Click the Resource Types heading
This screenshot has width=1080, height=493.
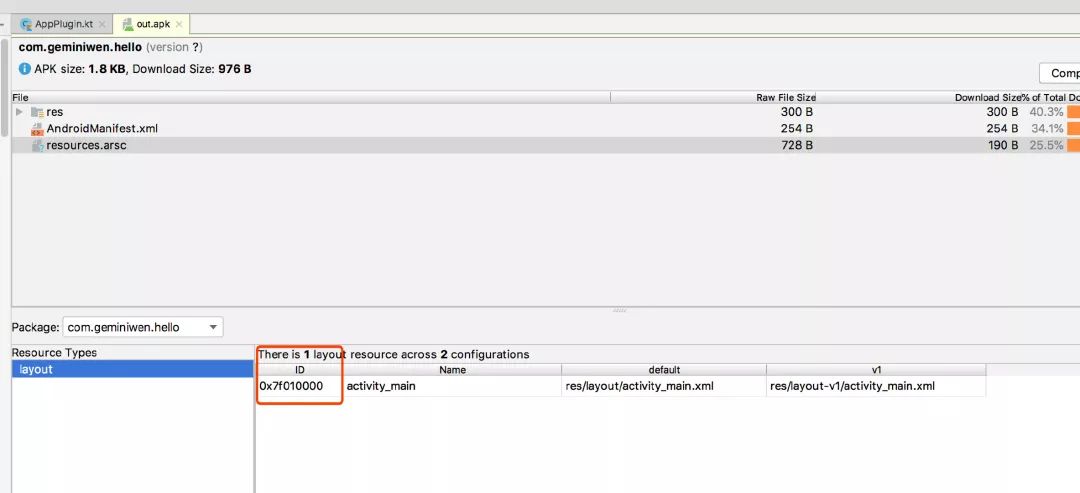(54, 353)
